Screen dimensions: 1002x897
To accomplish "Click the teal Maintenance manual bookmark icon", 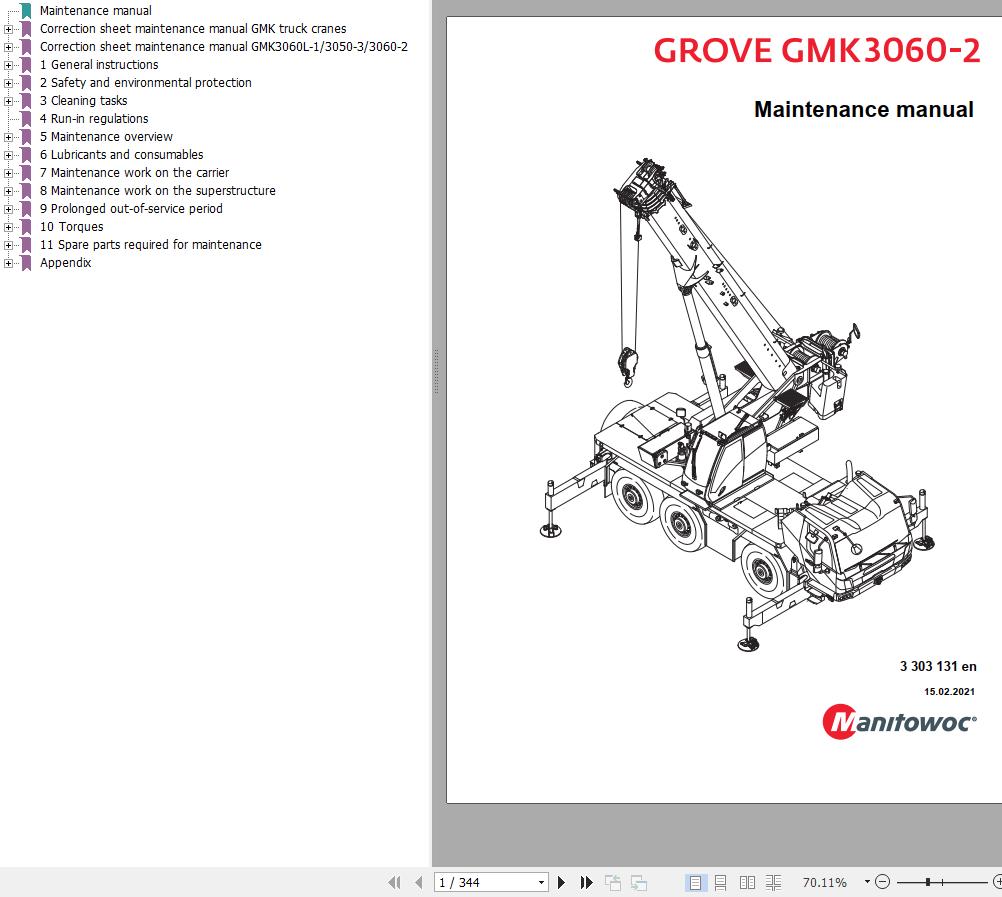I will [x=26, y=11].
